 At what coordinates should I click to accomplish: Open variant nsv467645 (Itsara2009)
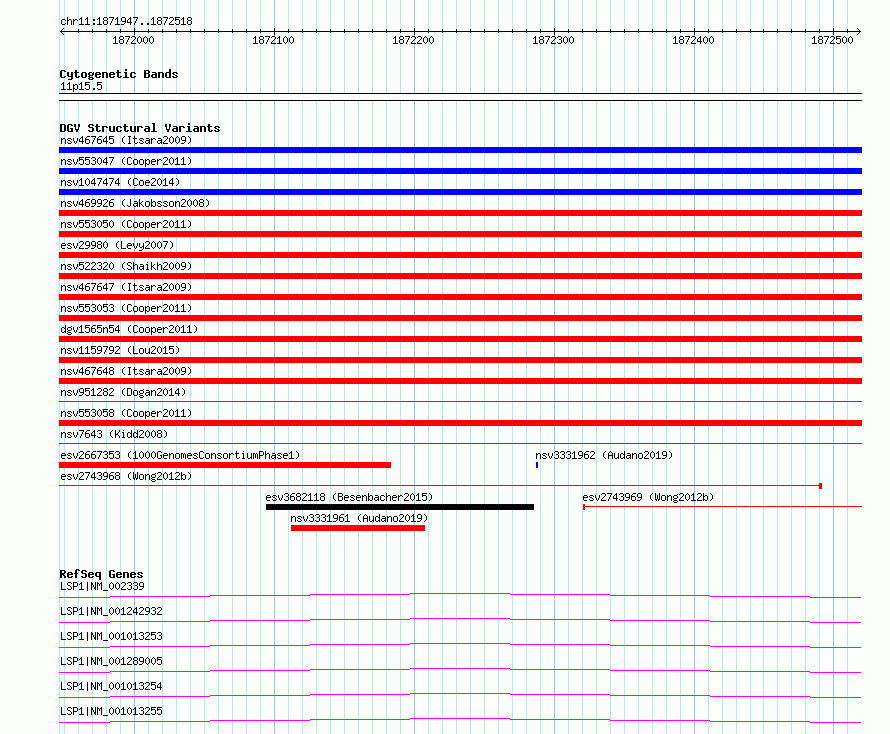(x=126, y=140)
